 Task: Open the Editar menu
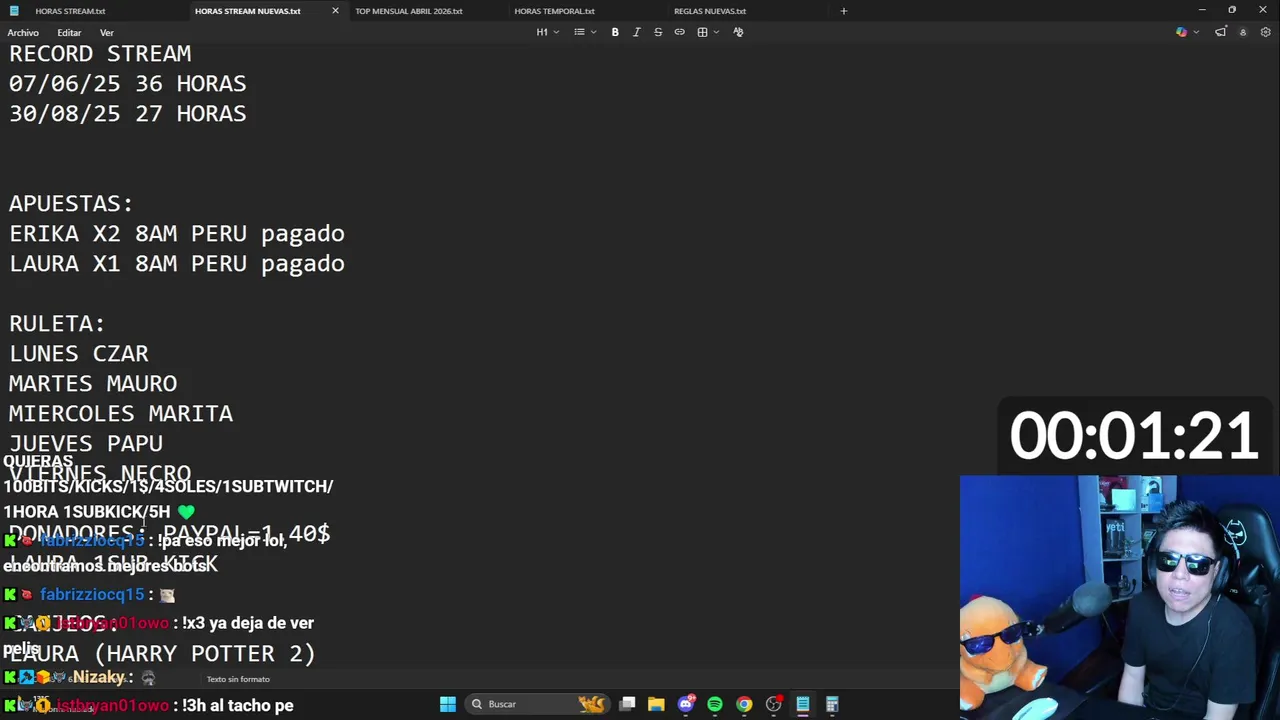click(69, 33)
